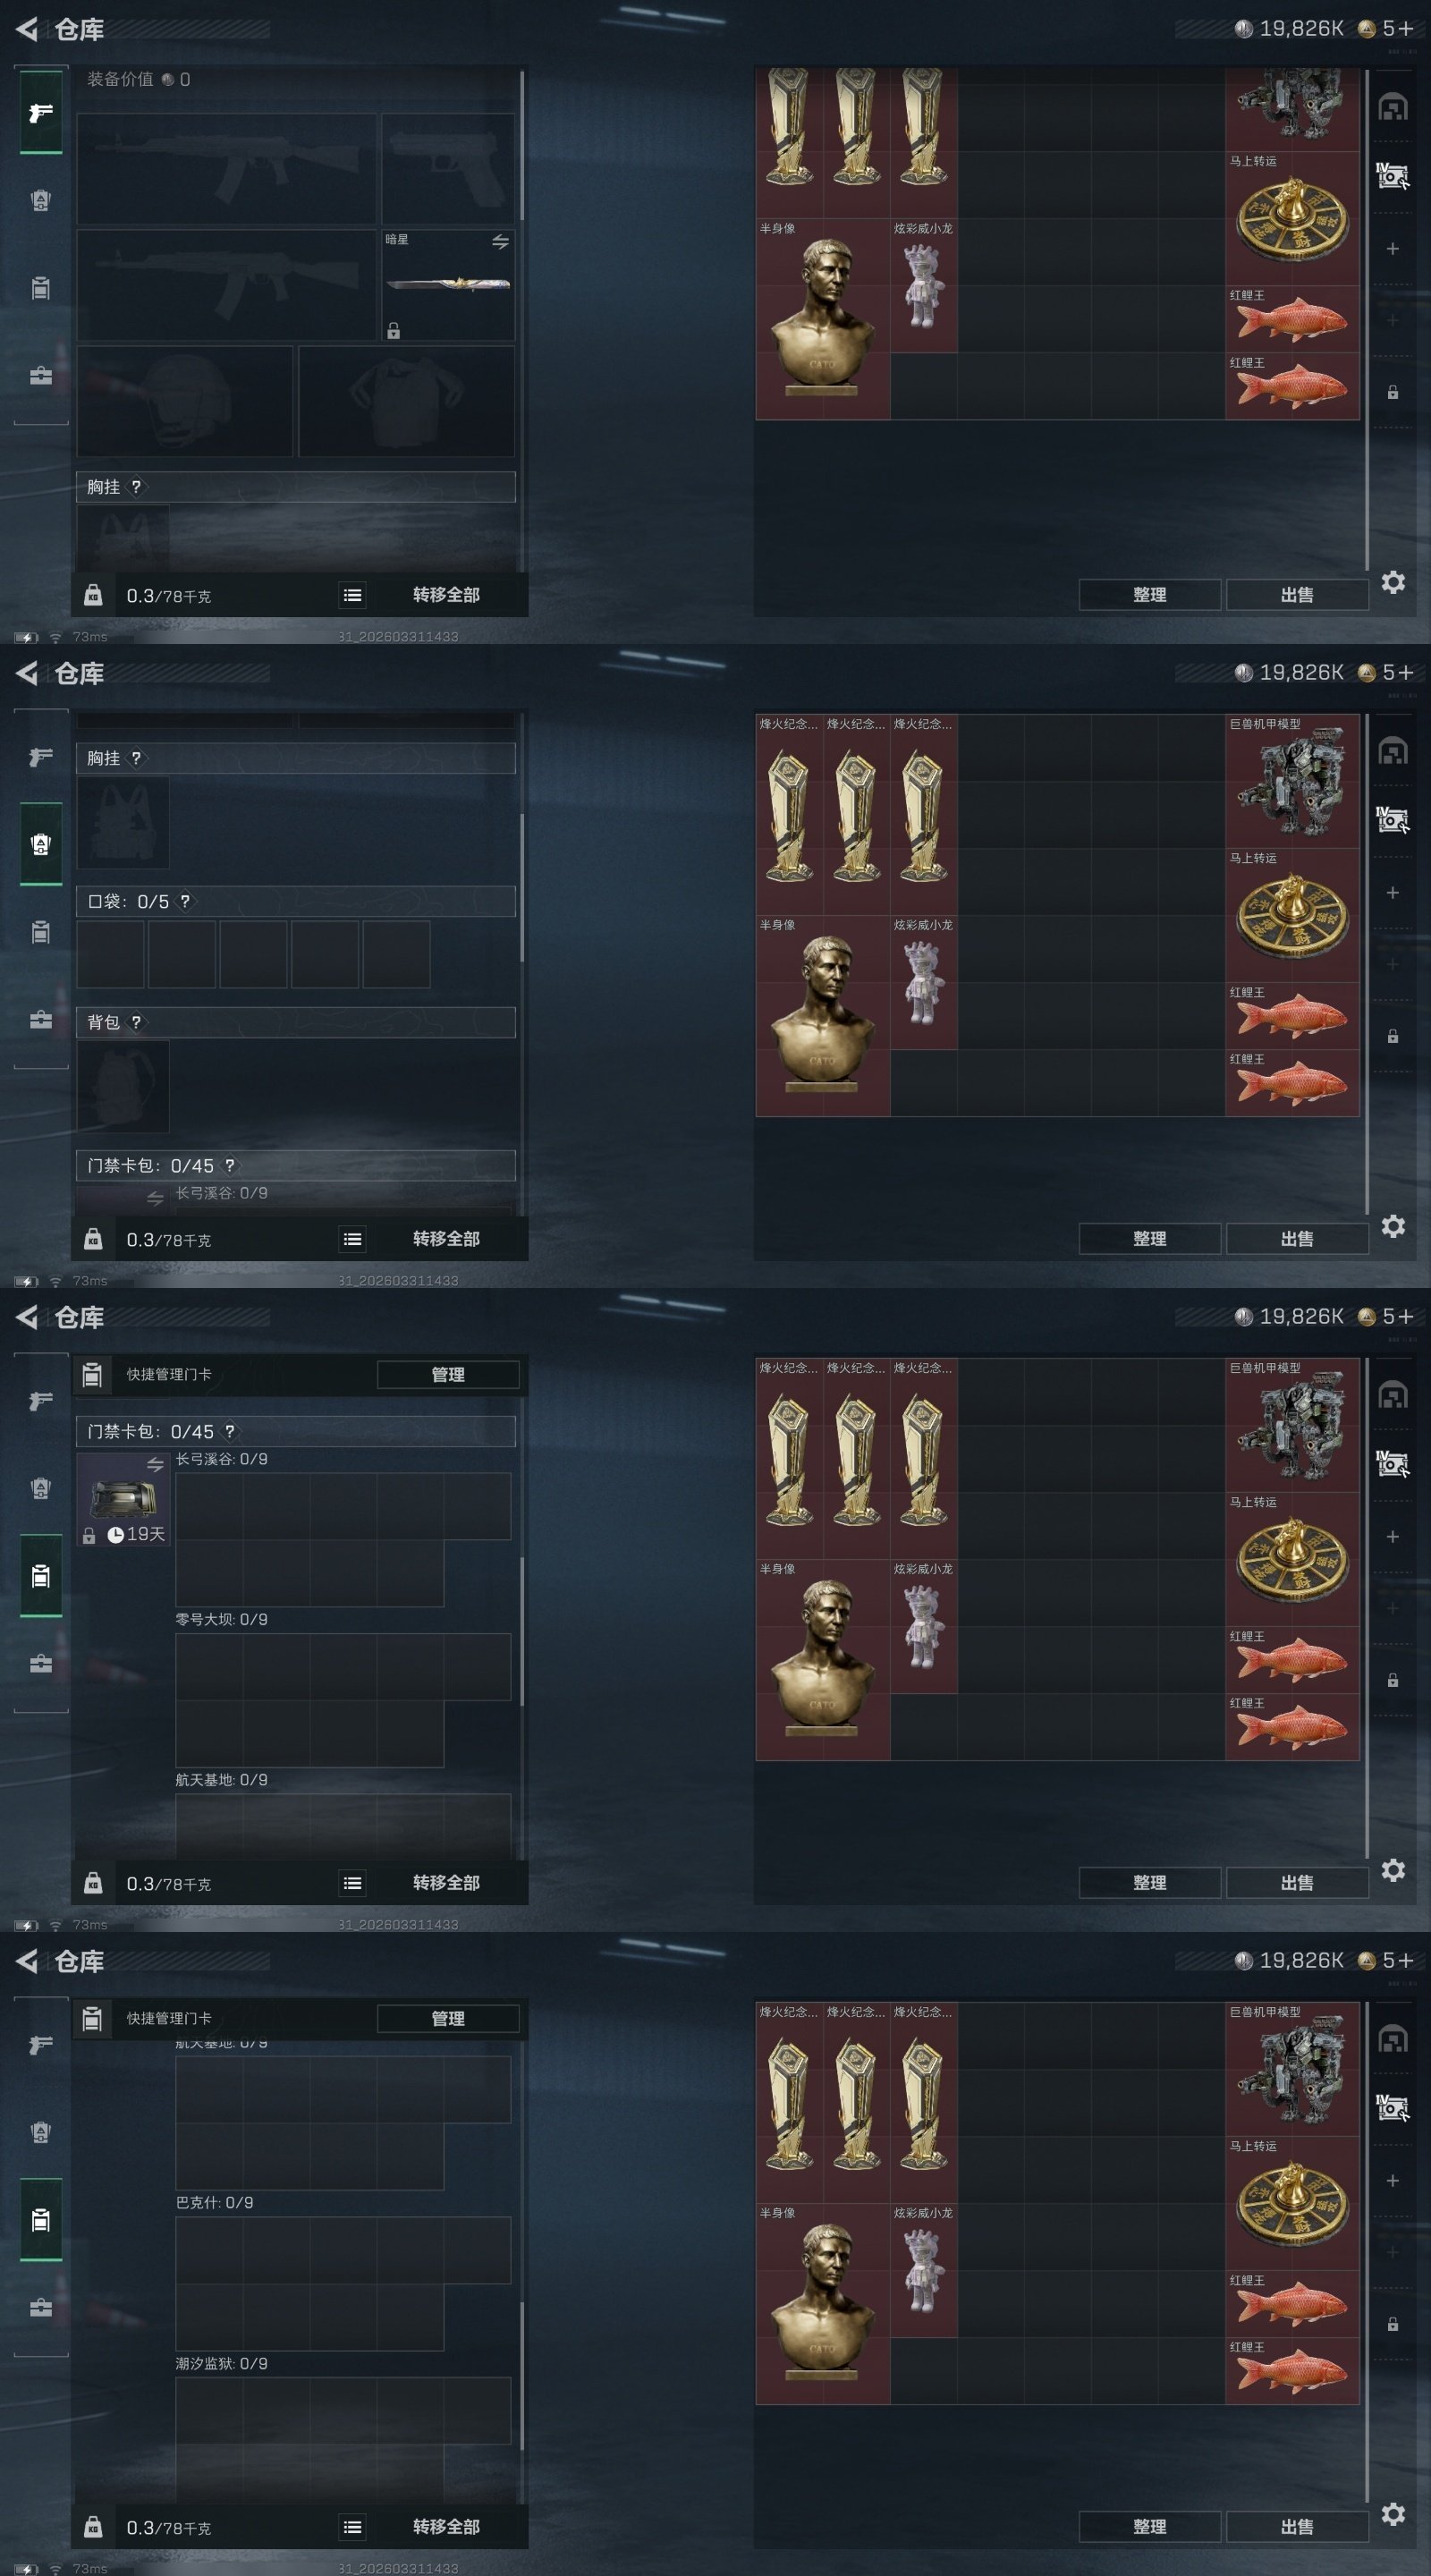This screenshot has width=1431, height=2576.
Task: Click the scrollbar thumb beside 装备价值 header
Action: click(x=522, y=145)
